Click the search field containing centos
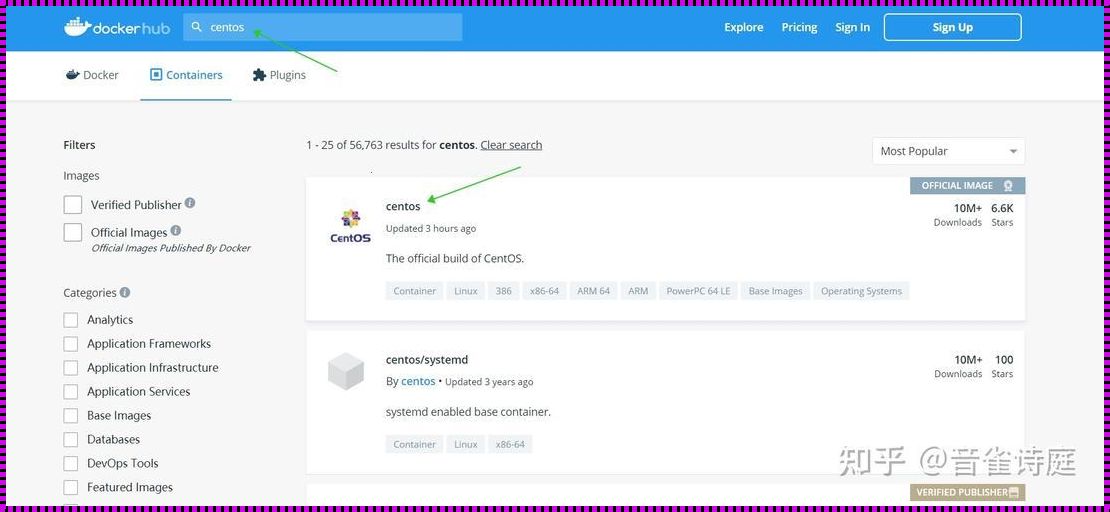 pos(323,28)
